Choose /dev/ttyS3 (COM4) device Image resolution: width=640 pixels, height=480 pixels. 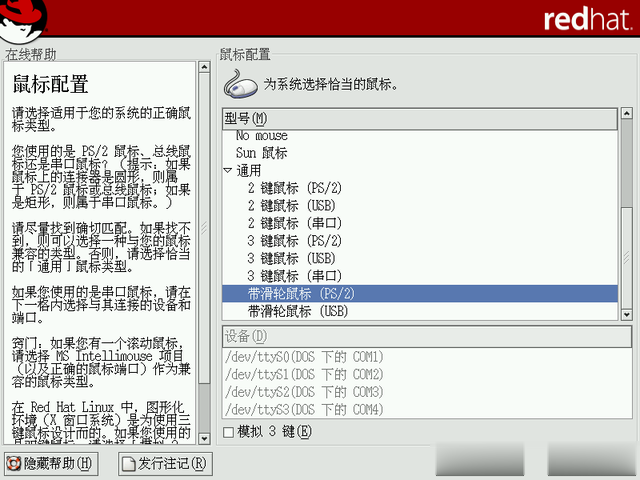427,409
